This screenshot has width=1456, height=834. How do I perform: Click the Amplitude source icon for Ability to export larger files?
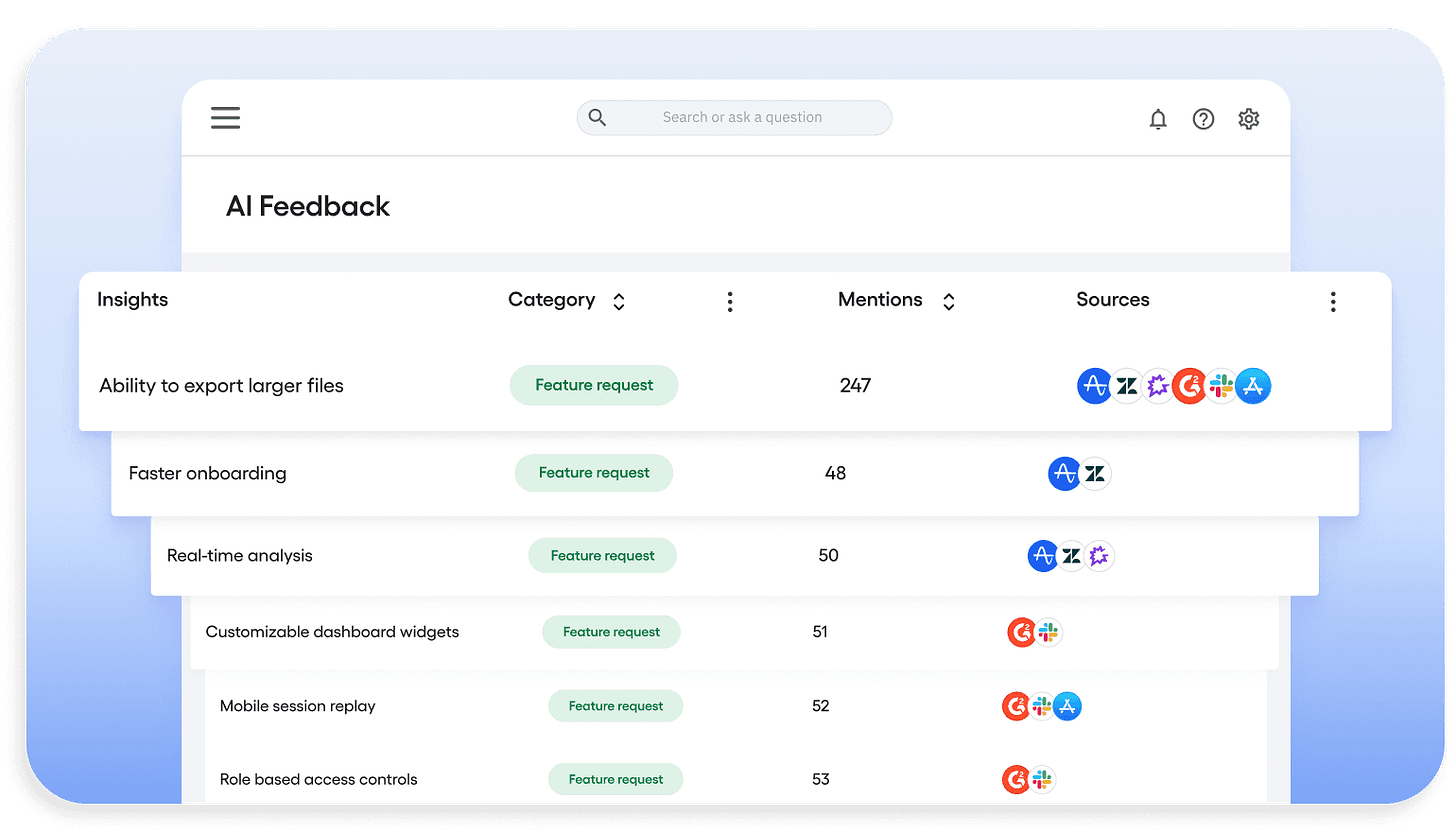[1094, 385]
